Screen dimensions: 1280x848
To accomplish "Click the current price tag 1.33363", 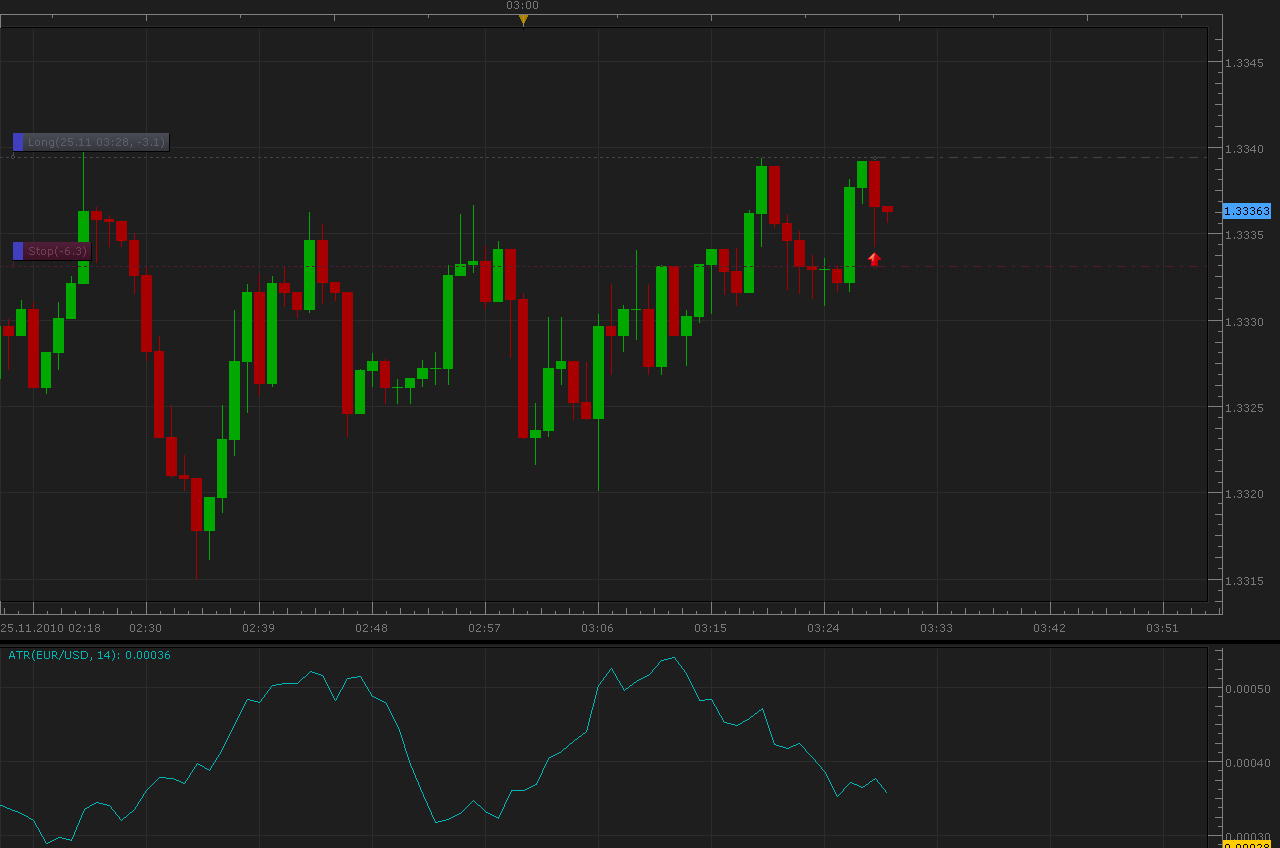I will pos(1247,211).
